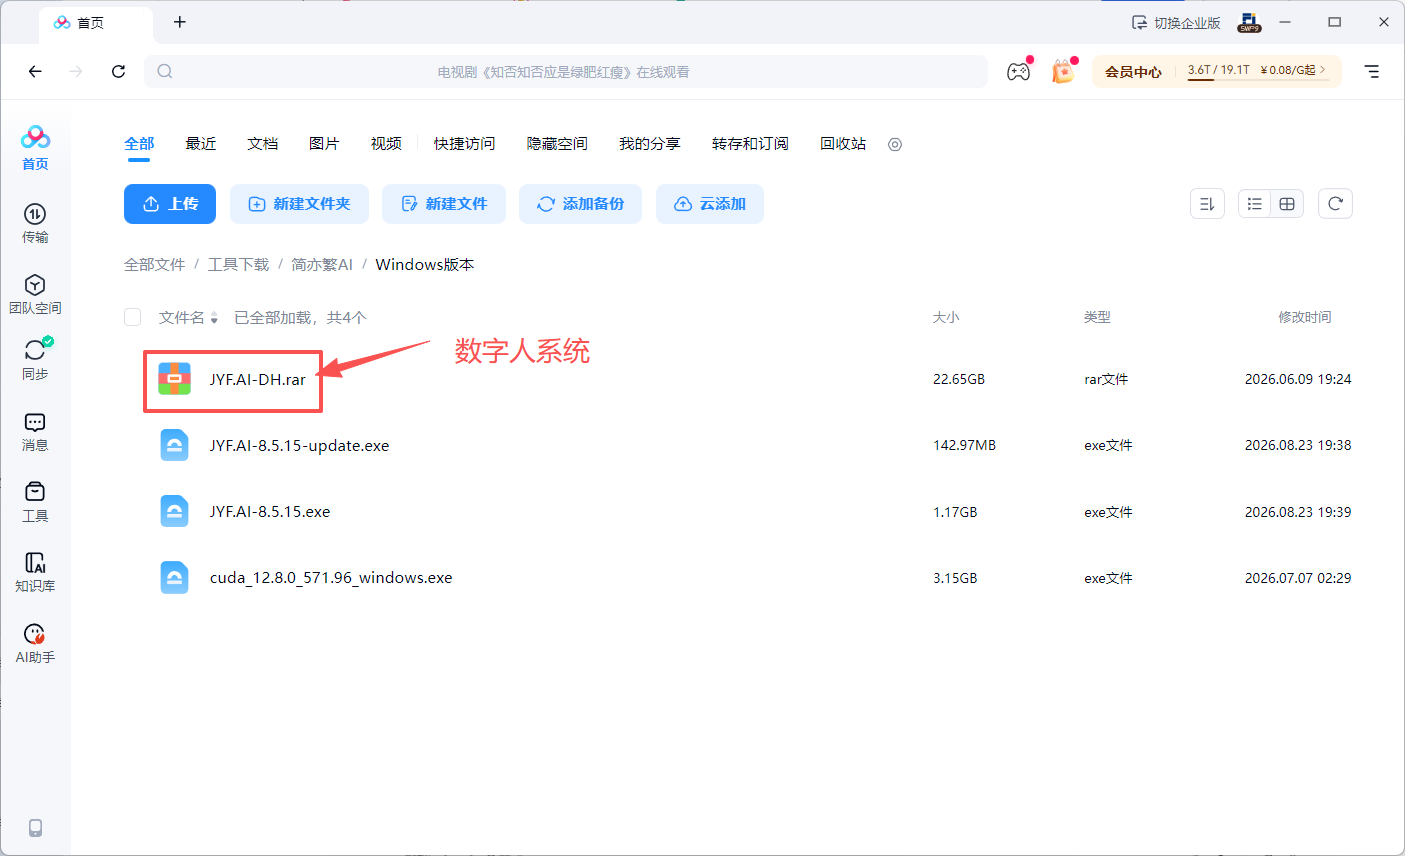Open the 回收站 recycle bin tab
1405x856 pixels.
pos(843,144)
